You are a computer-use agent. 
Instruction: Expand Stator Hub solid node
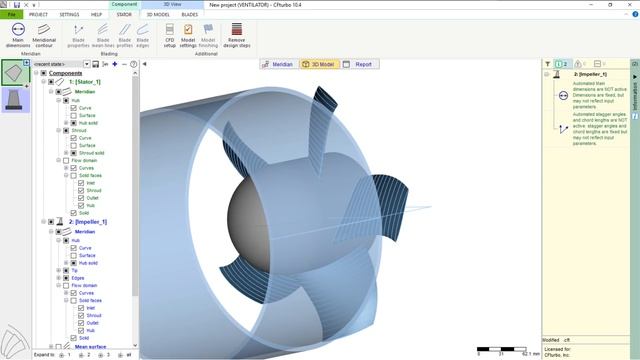[x=66, y=123]
